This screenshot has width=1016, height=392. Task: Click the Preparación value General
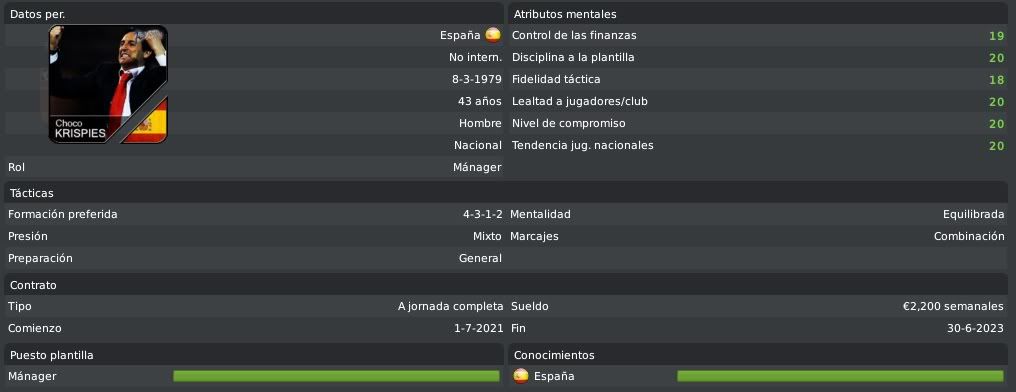(x=480, y=259)
